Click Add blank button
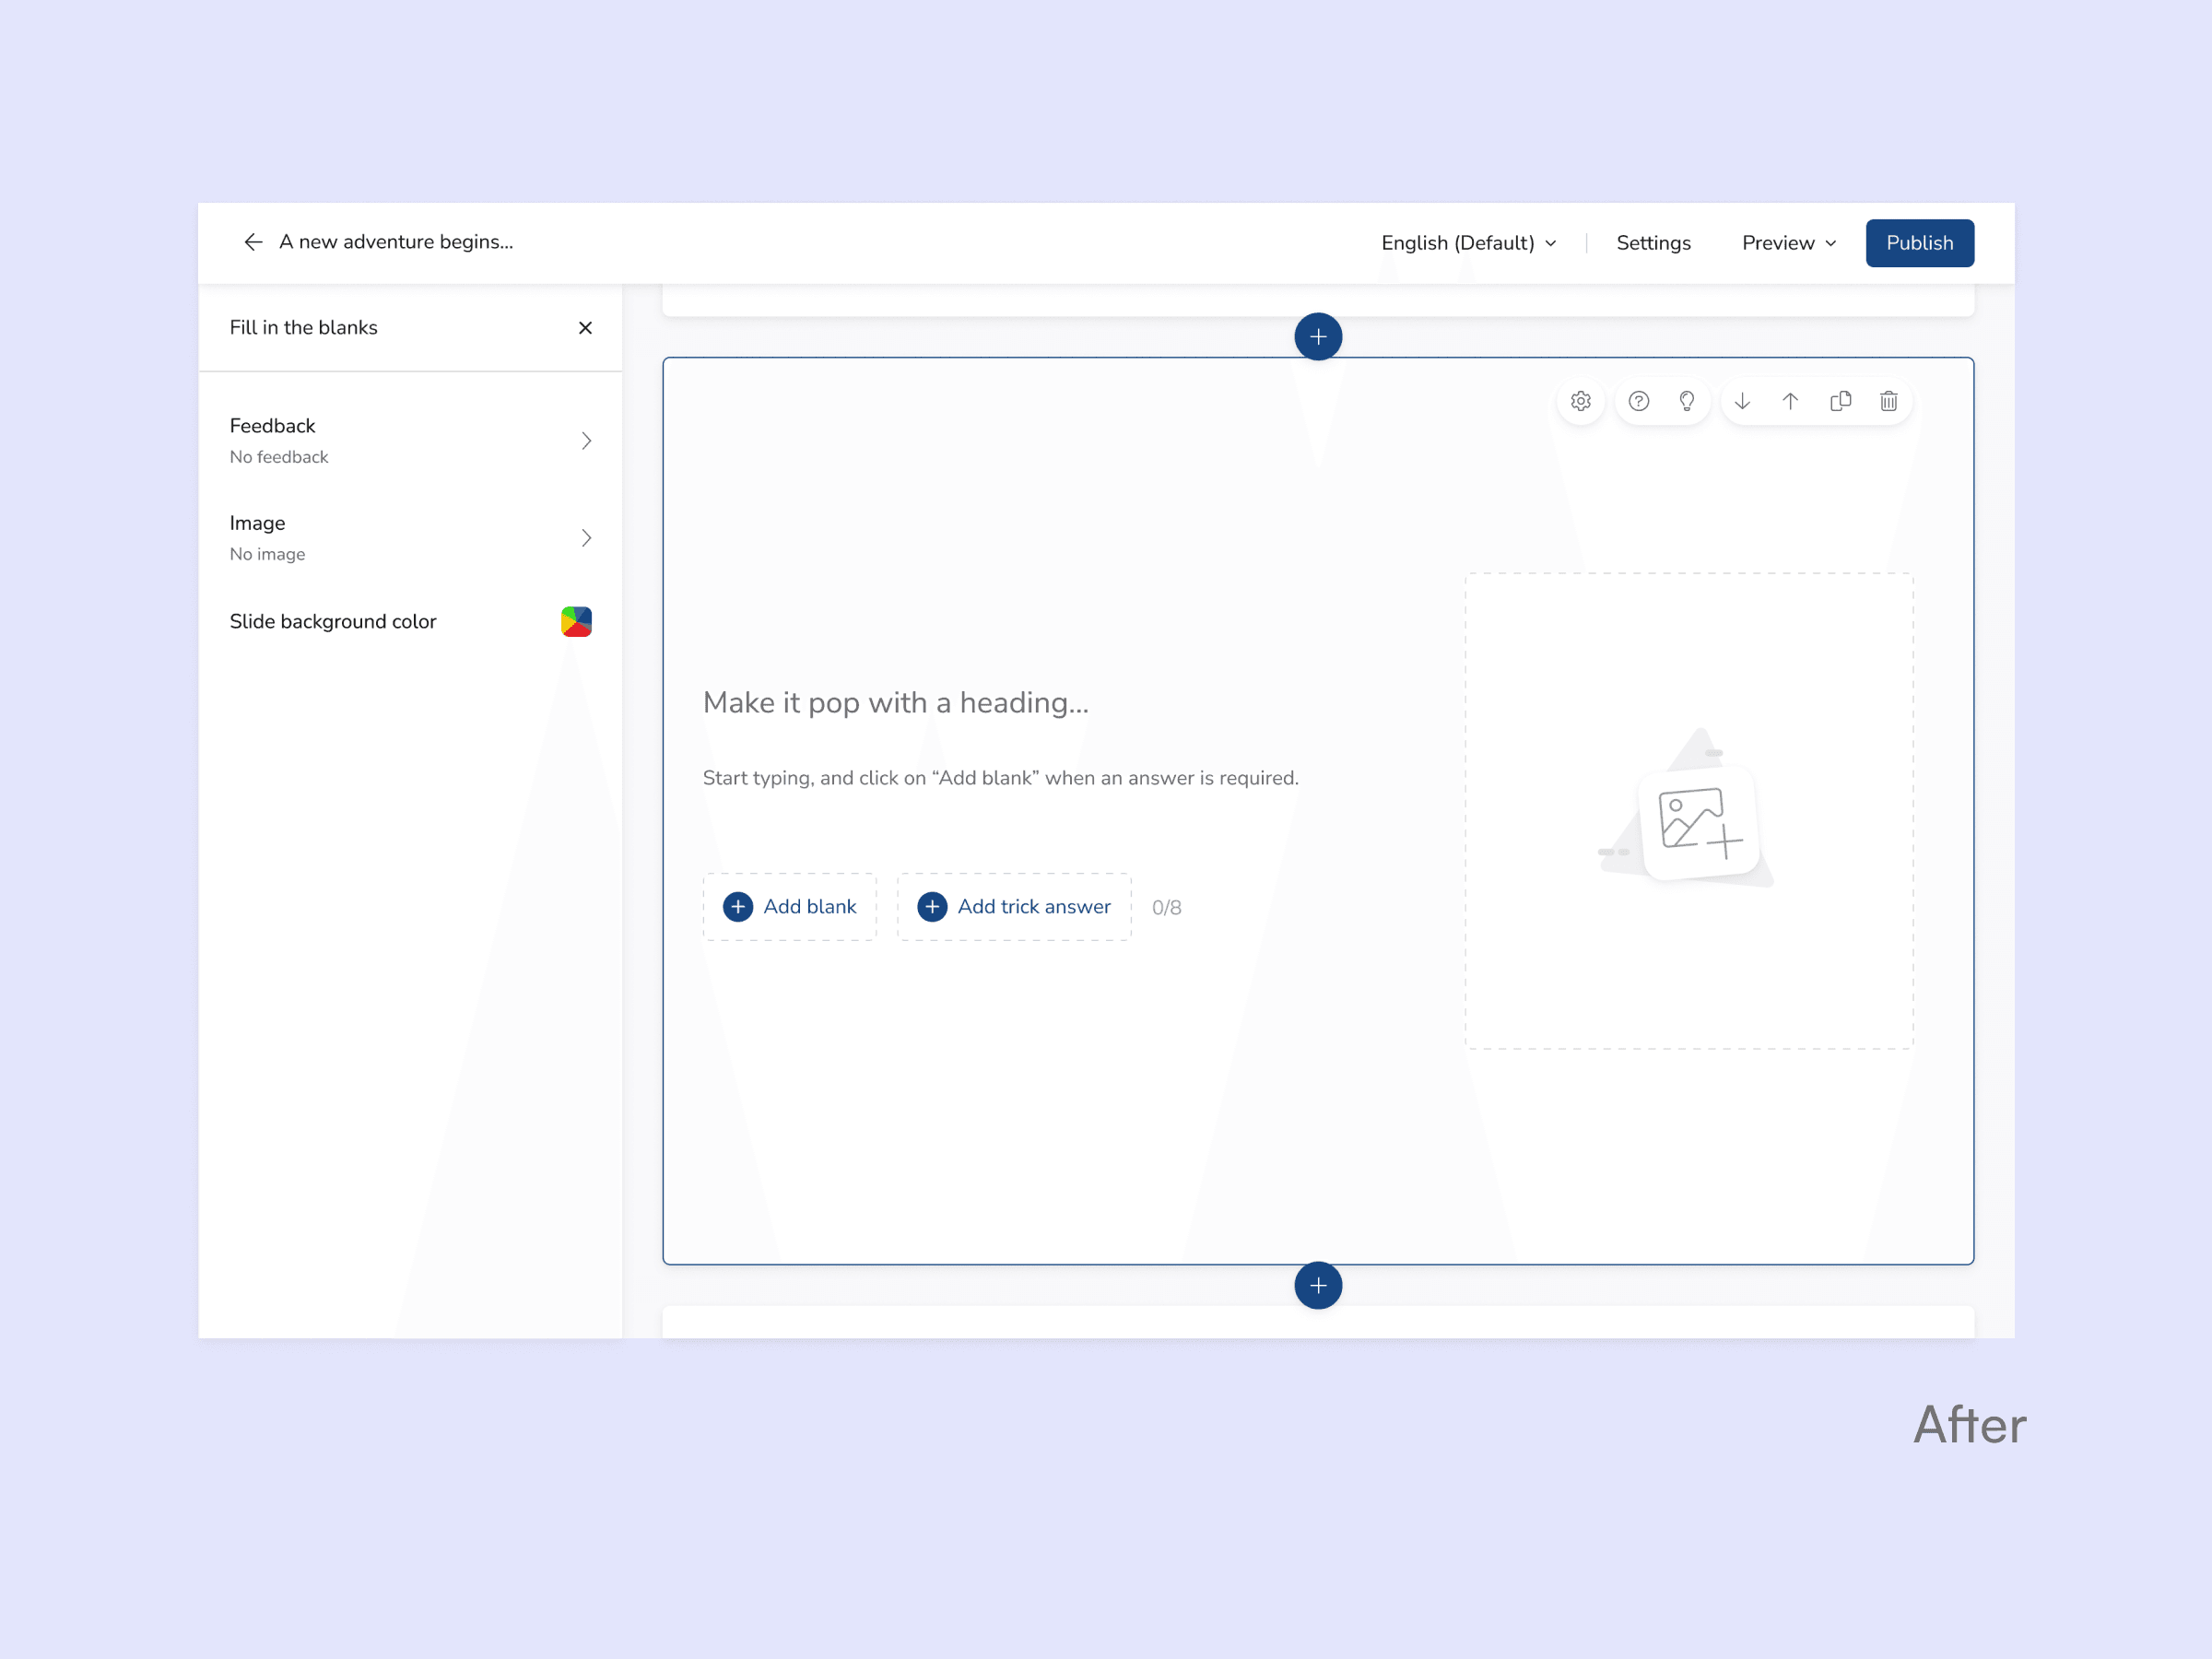The width and height of the screenshot is (2212, 1659). pos(790,907)
